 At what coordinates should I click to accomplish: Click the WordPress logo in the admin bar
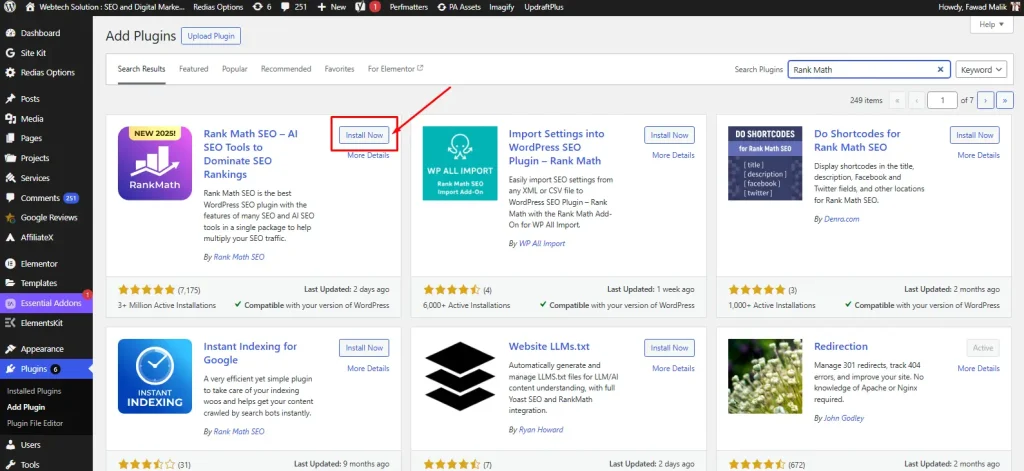[10, 7]
